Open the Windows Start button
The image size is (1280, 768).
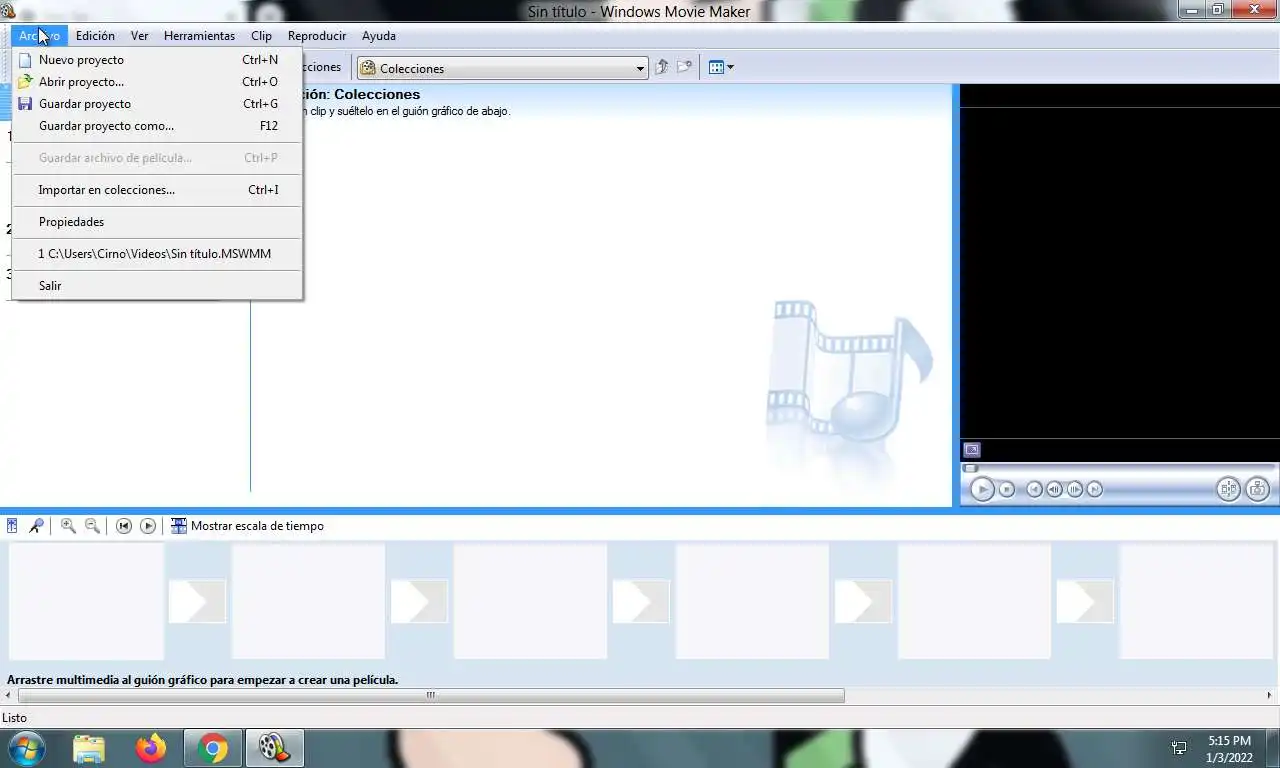tap(26, 748)
